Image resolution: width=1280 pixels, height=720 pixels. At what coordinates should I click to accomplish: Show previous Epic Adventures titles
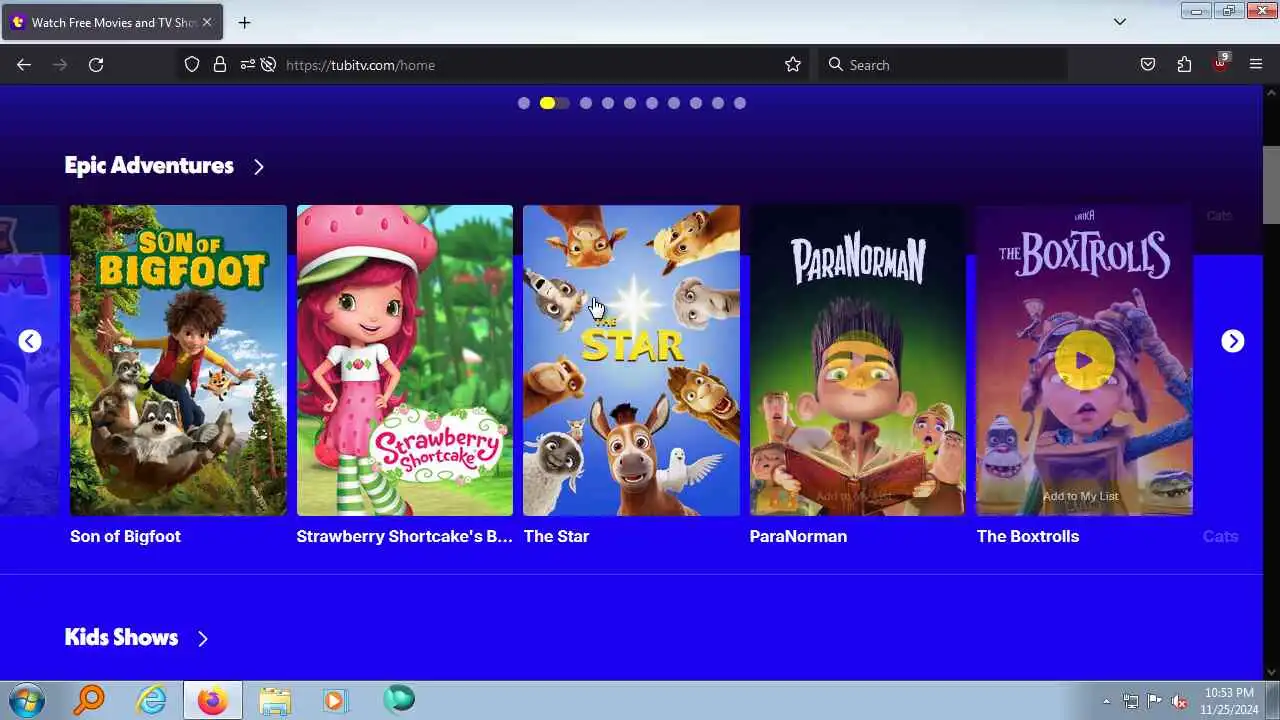[x=30, y=341]
